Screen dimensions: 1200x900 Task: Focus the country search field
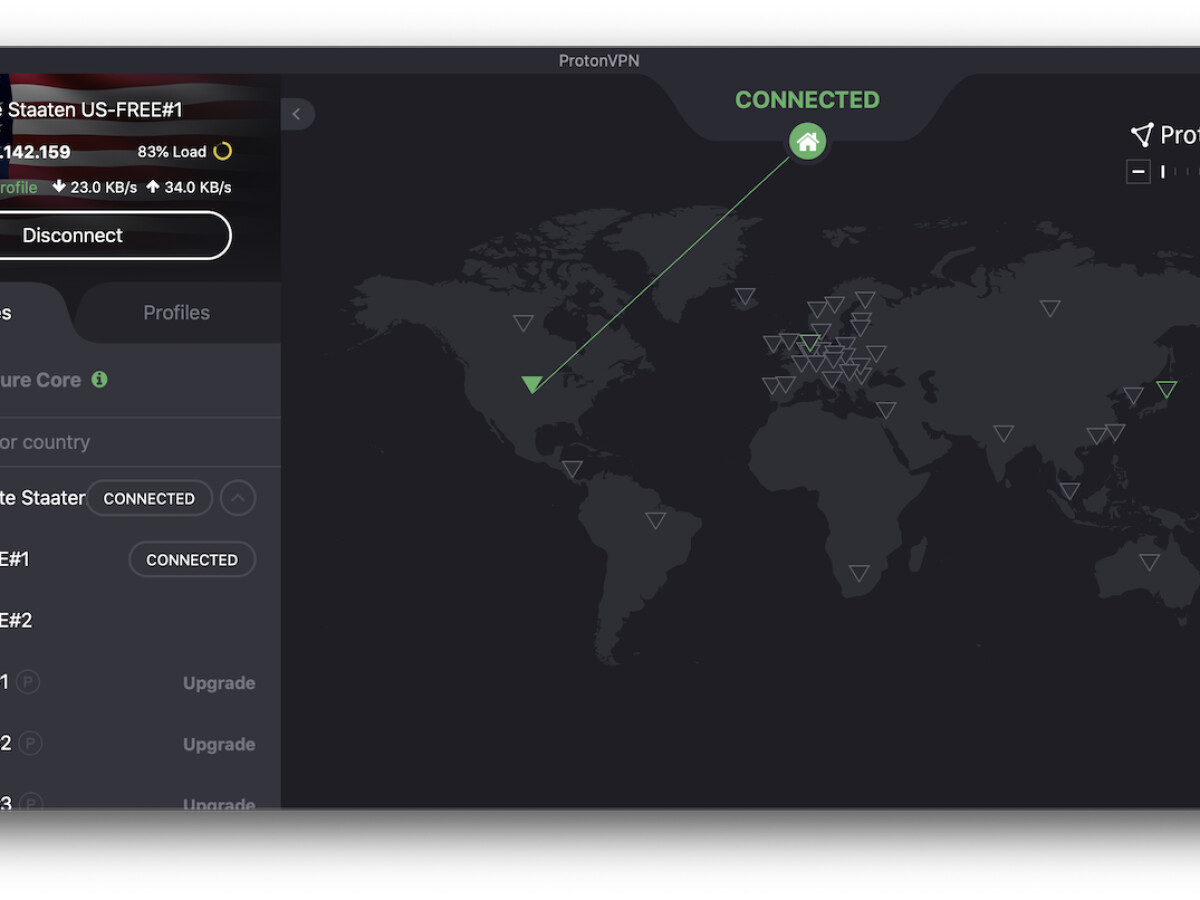click(x=130, y=442)
